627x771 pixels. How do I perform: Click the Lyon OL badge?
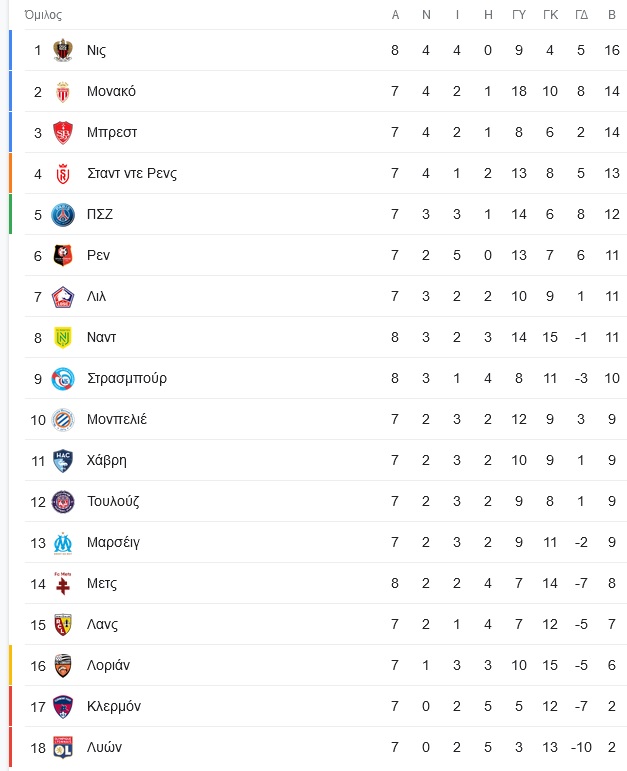[63, 747]
